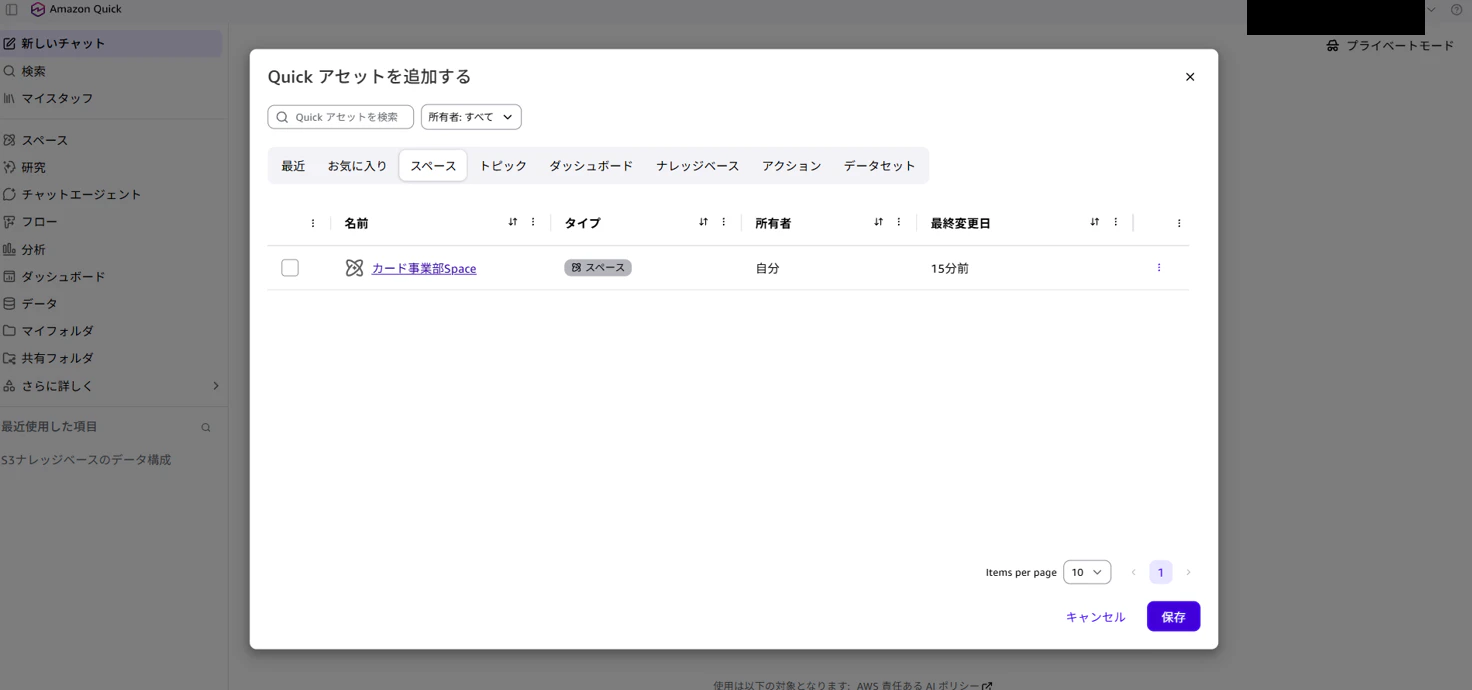Open the 名前 column options menu
Image resolution: width=1472 pixels, height=690 pixels.
533,222
